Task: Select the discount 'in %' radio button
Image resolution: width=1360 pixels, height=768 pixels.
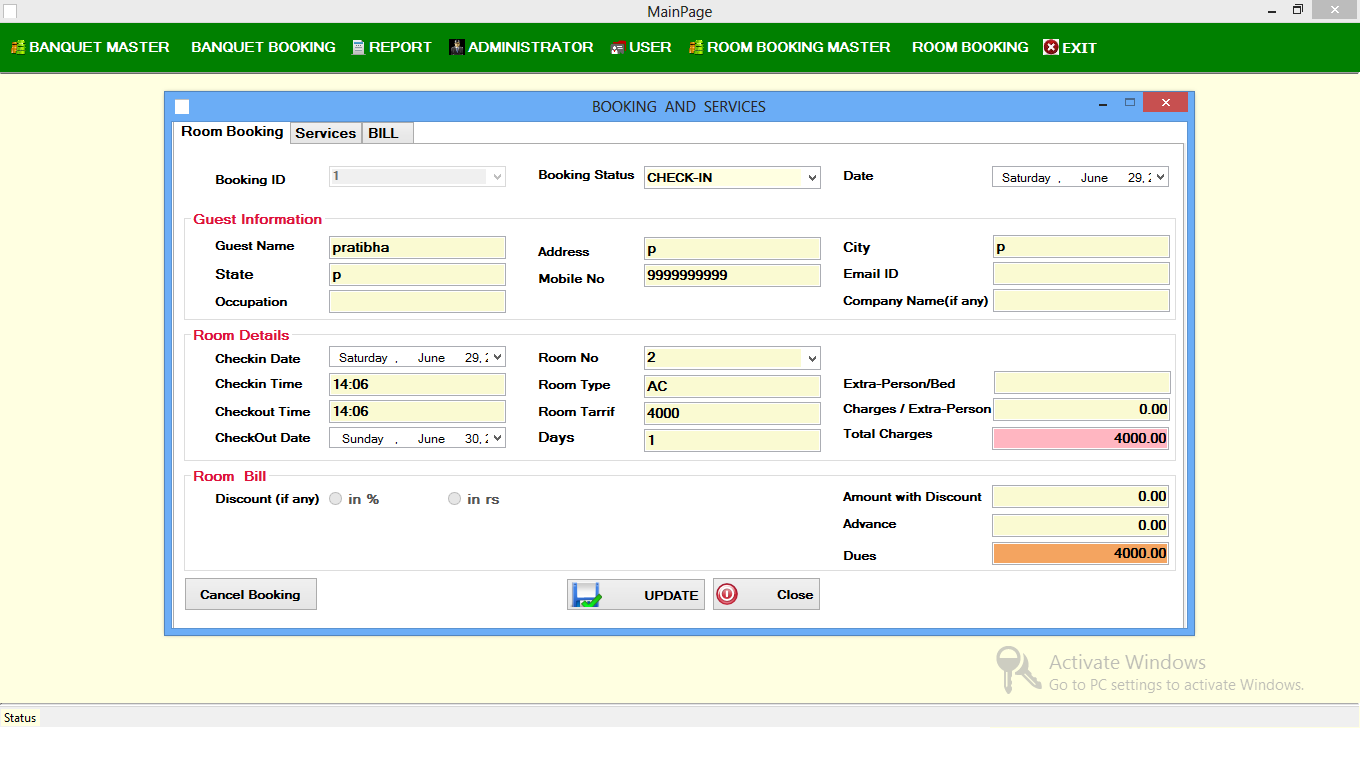Action: point(336,499)
